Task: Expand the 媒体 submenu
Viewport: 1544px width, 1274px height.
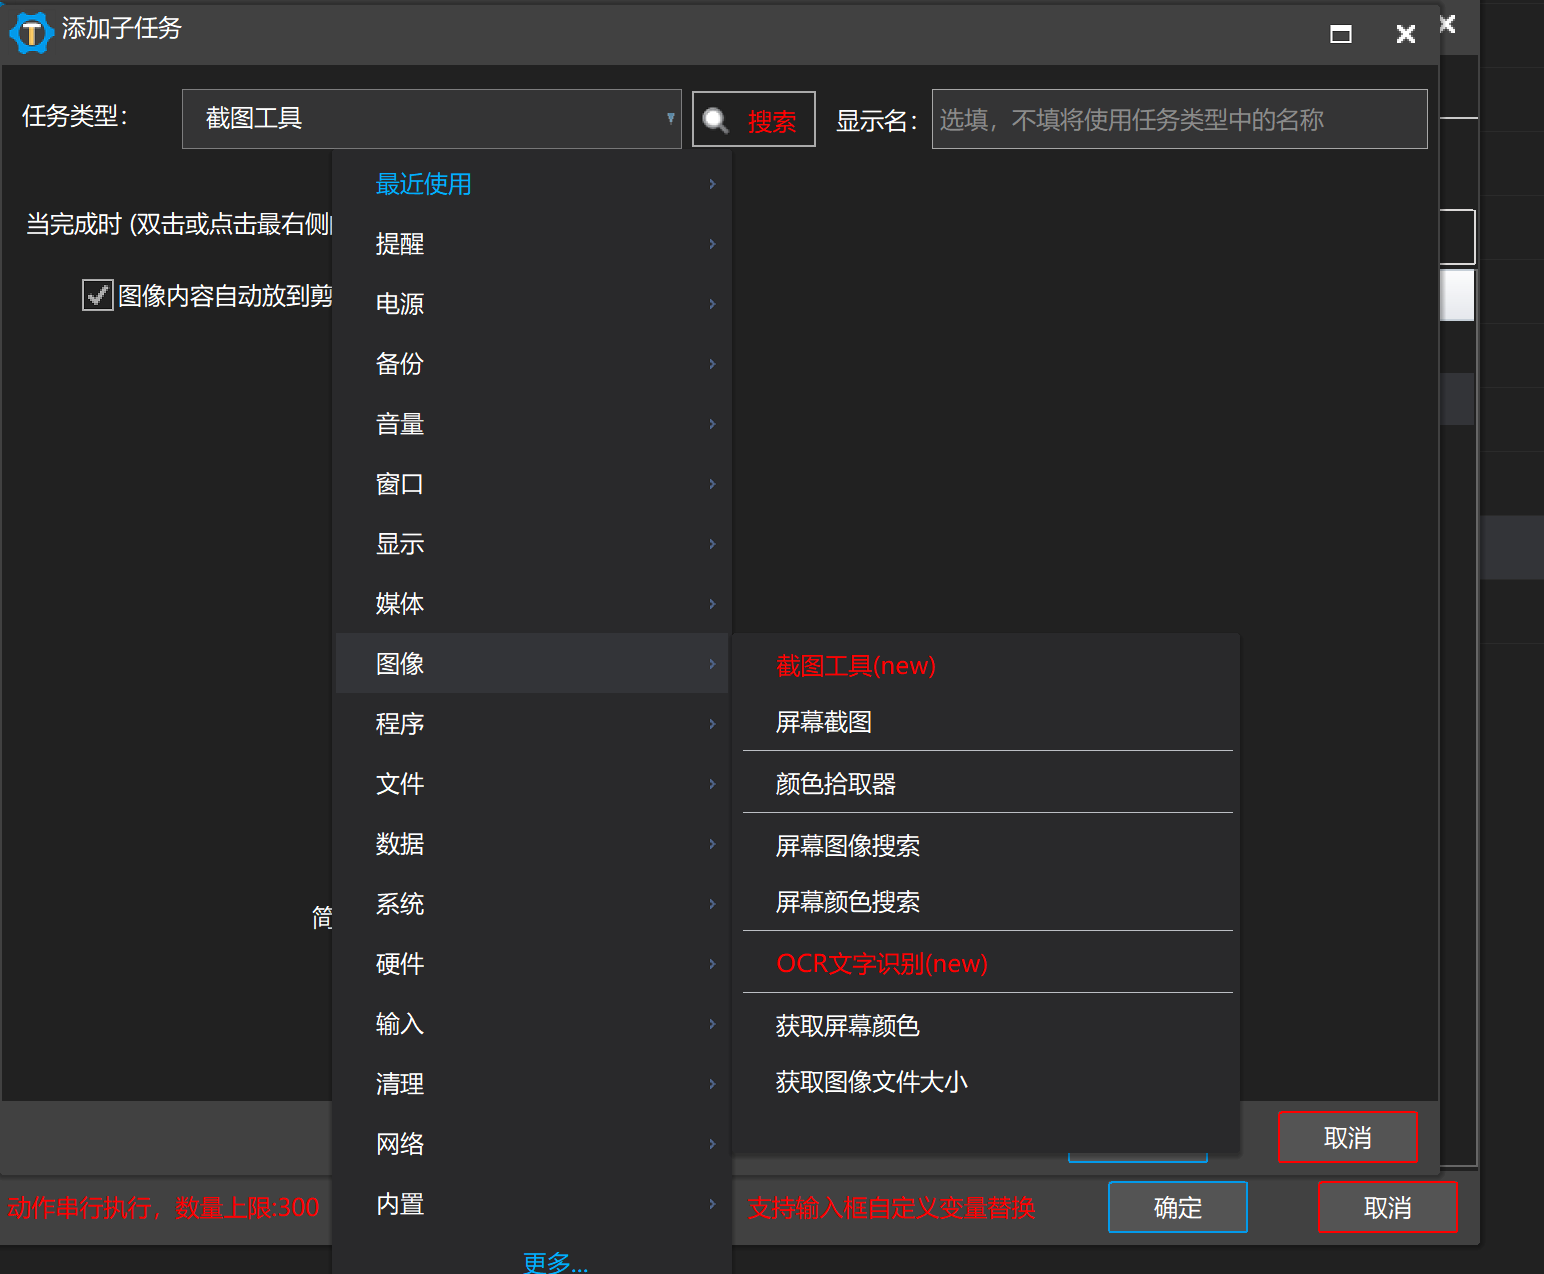Action: [x=532, y=604]
